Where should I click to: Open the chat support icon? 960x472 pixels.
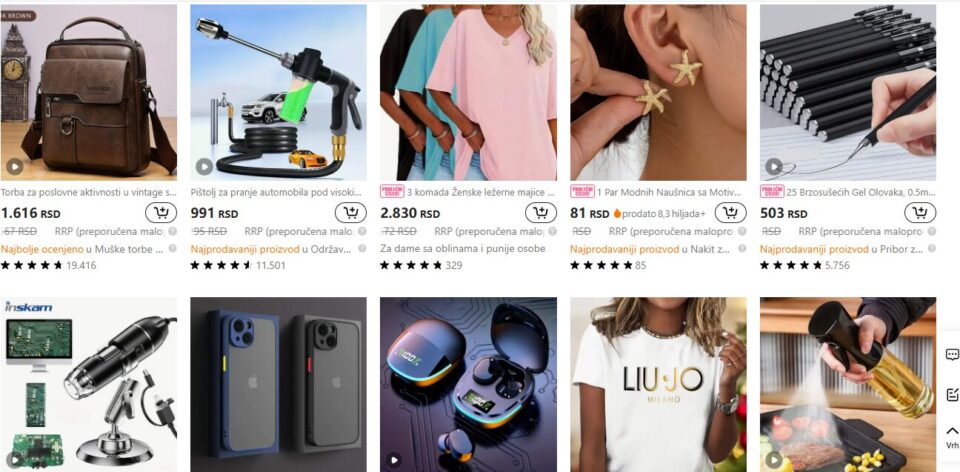952,355
